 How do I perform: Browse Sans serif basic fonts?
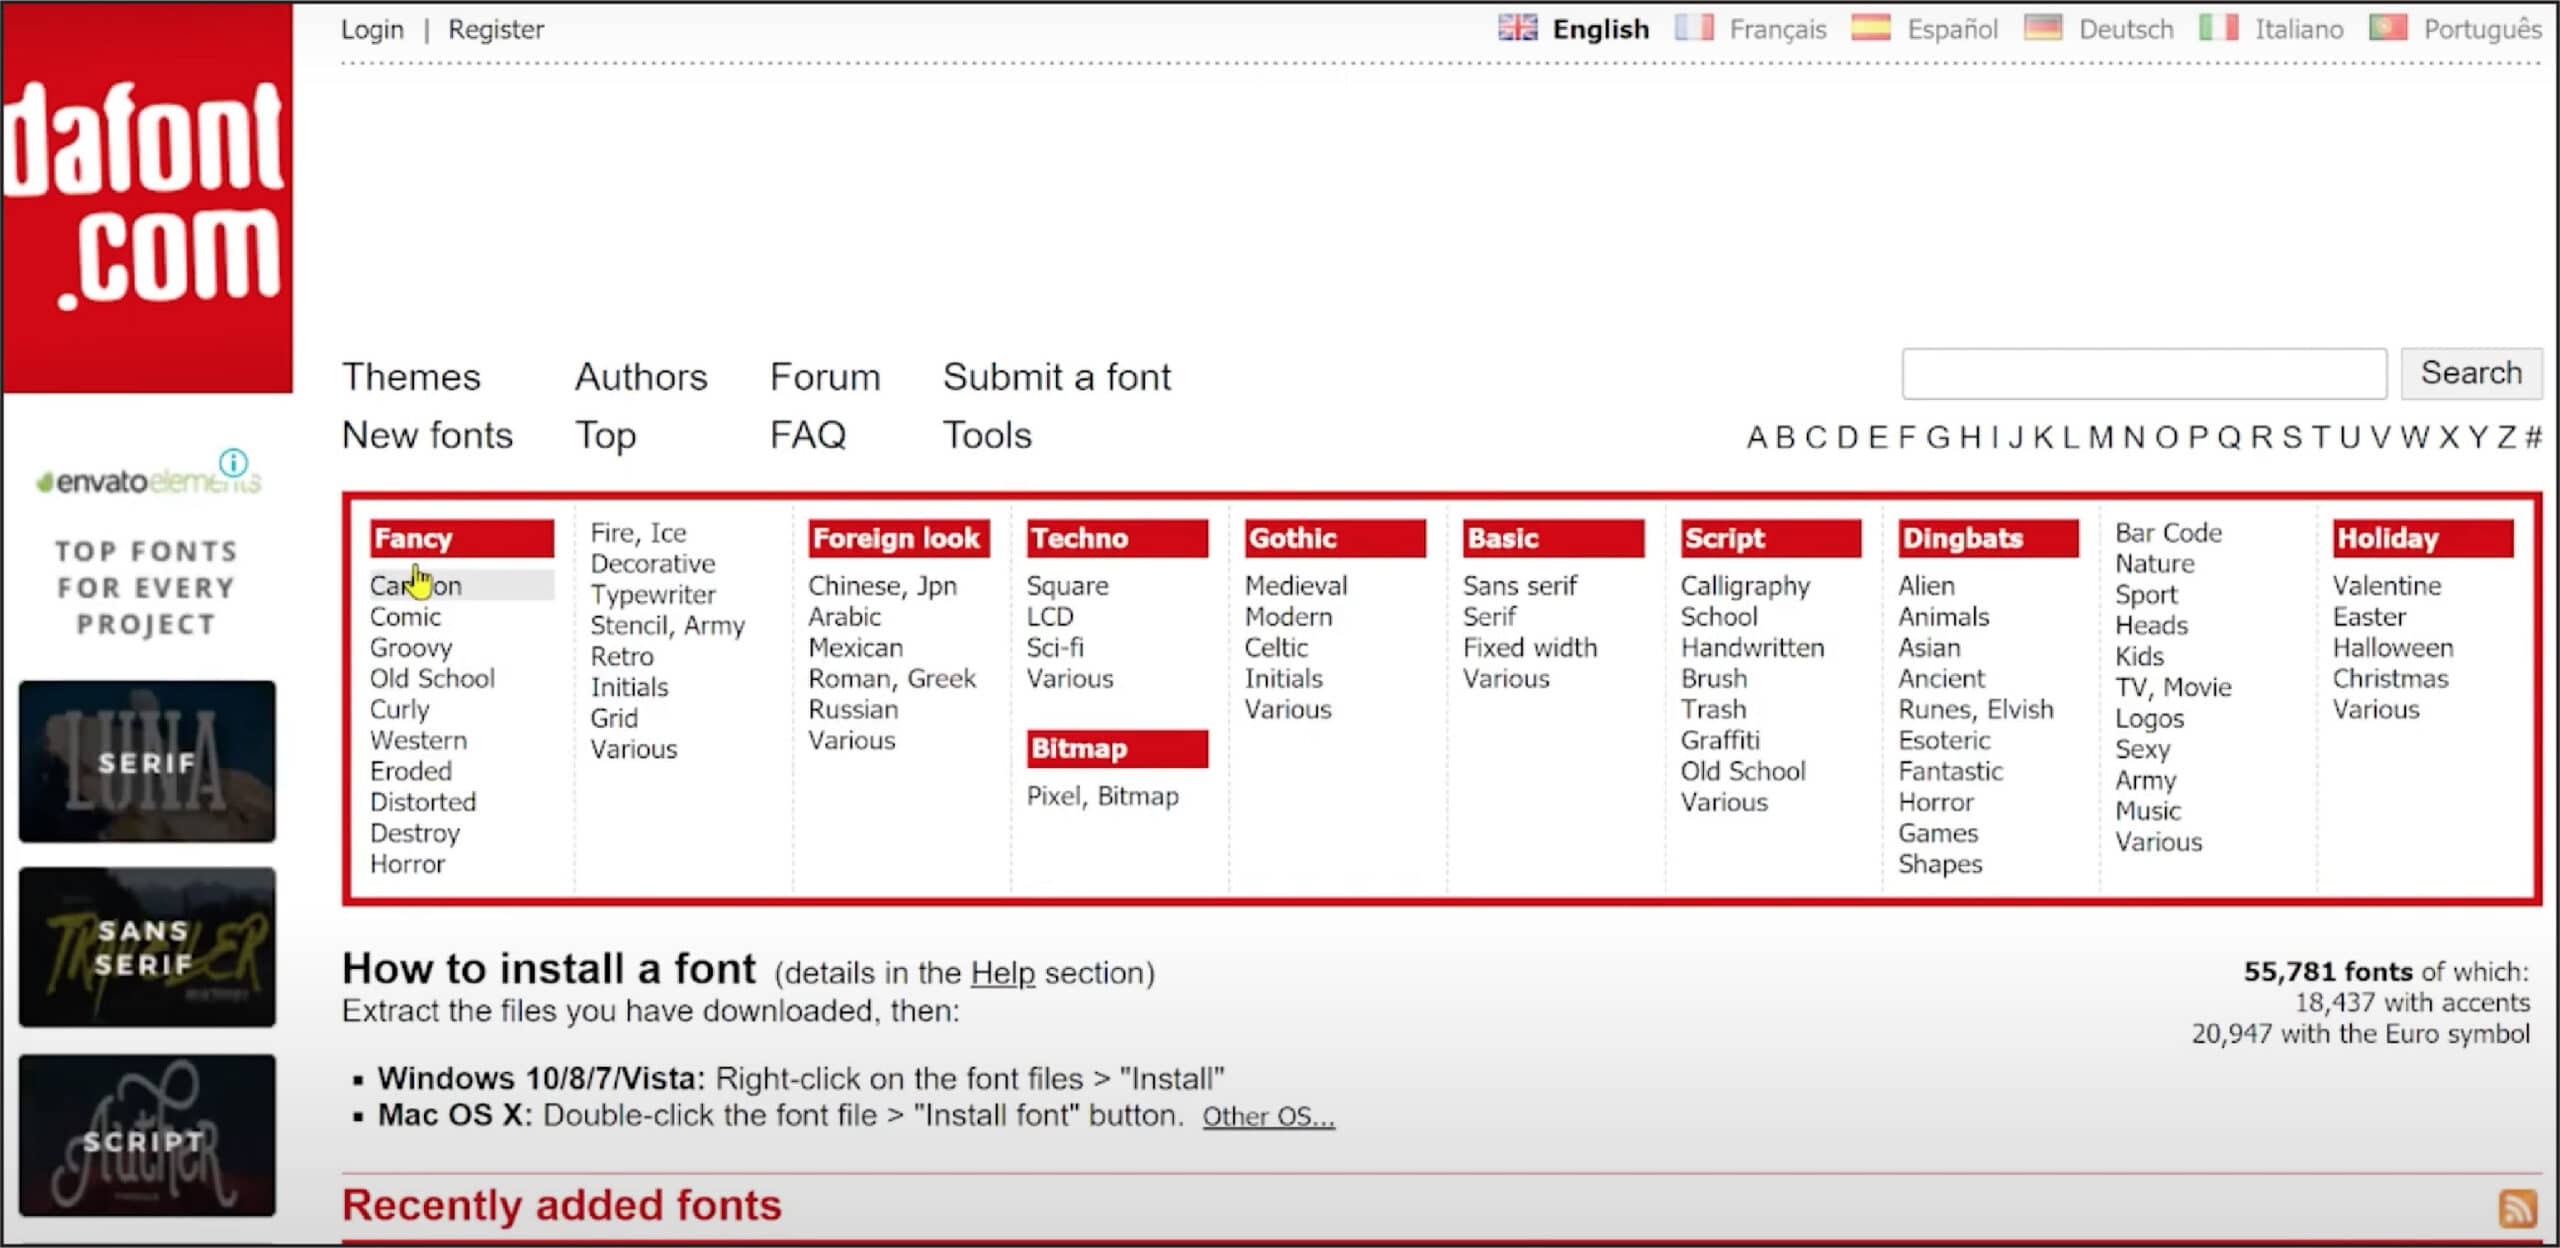pos(1520,585)
